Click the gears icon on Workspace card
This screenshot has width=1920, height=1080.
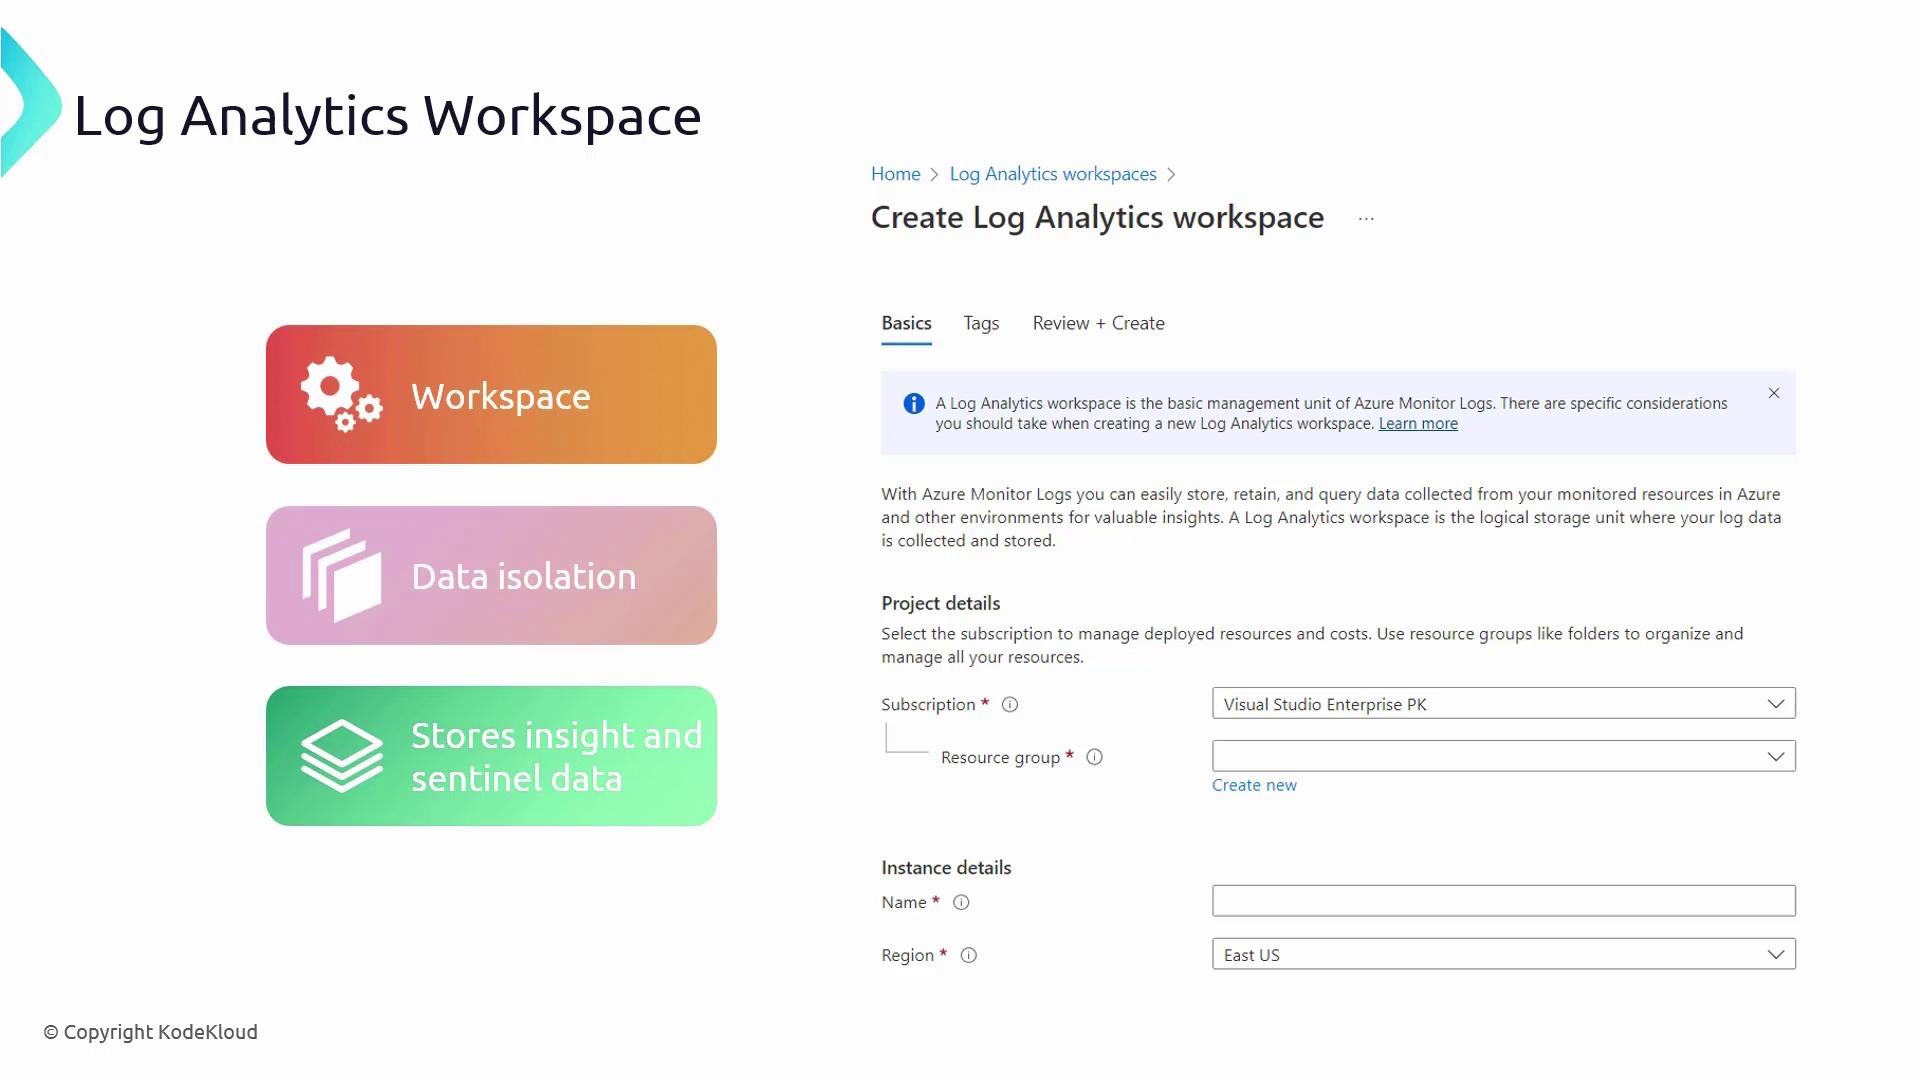click(340, 394)
